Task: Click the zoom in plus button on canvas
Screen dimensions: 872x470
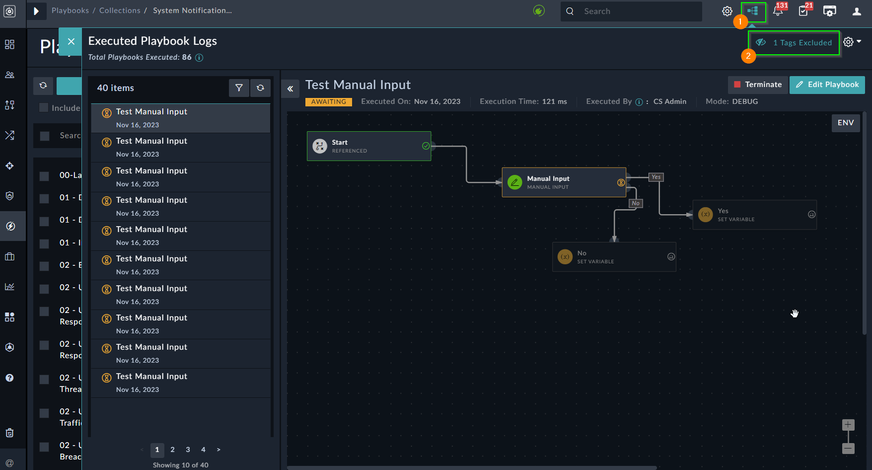Action: (x=848, y=425)
